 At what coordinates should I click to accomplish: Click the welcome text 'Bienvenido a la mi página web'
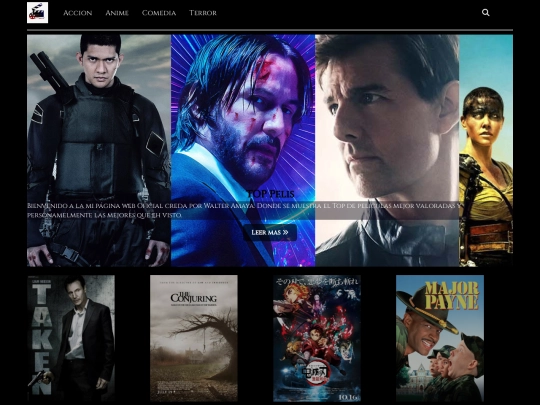coord(243,210)
